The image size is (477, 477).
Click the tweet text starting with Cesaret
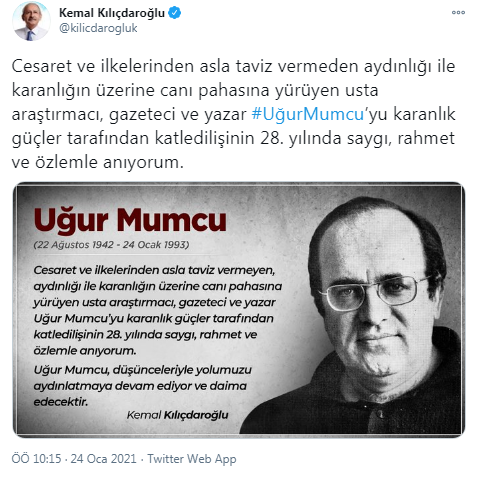tap(233, 114)
